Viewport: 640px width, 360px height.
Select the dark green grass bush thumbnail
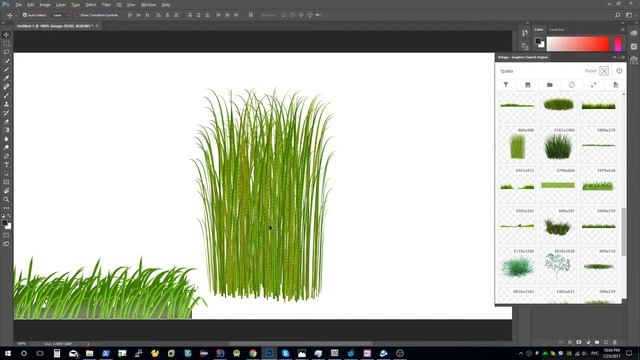coord(558,147)
